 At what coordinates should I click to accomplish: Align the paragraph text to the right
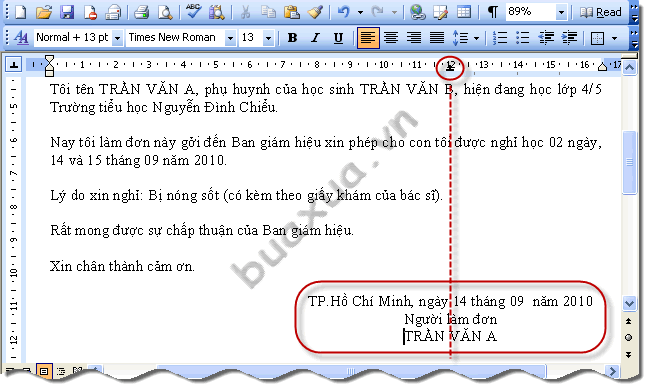(x=414, y=38)
